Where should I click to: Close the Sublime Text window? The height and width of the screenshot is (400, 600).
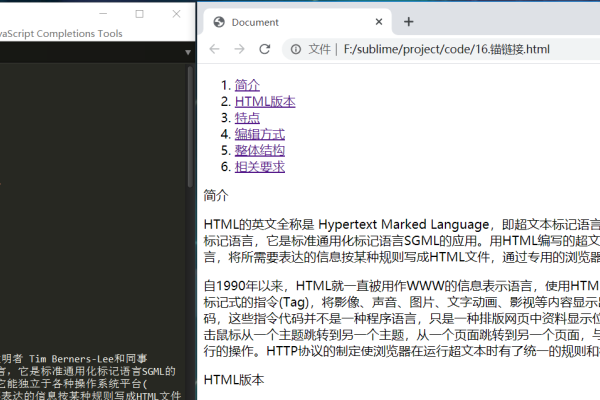click(x=179, y=14)
